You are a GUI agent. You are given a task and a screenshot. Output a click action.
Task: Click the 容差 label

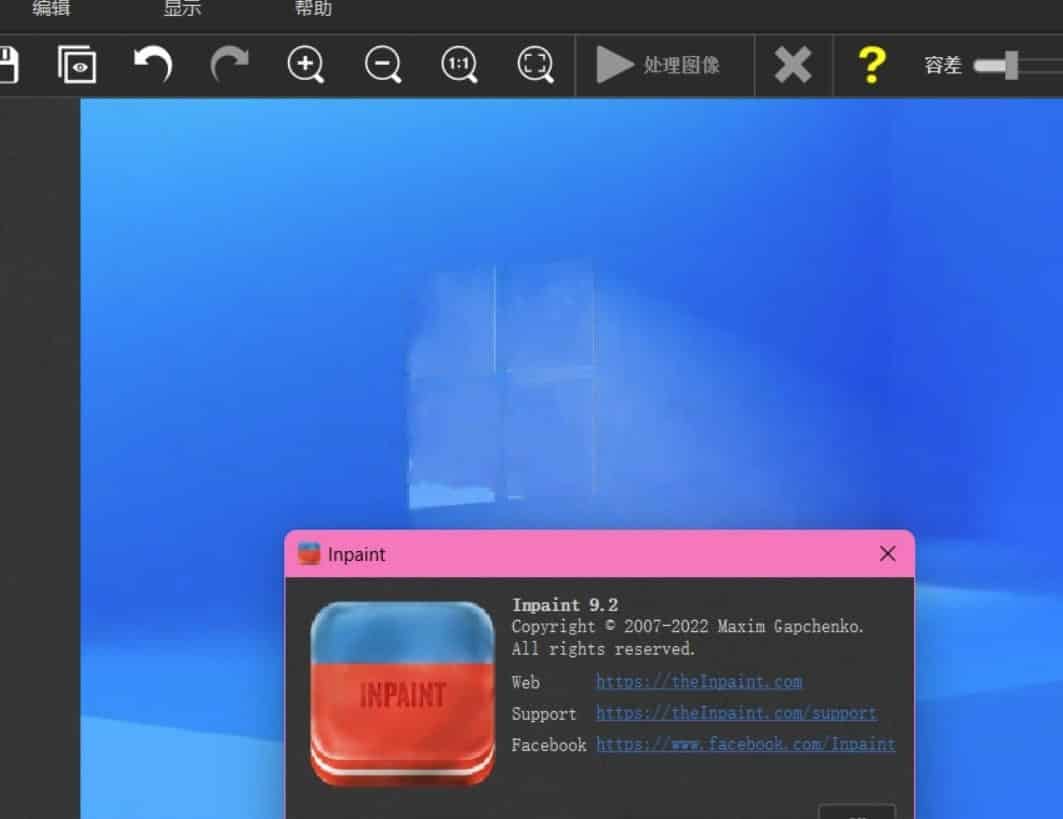[x=943, y=65]
